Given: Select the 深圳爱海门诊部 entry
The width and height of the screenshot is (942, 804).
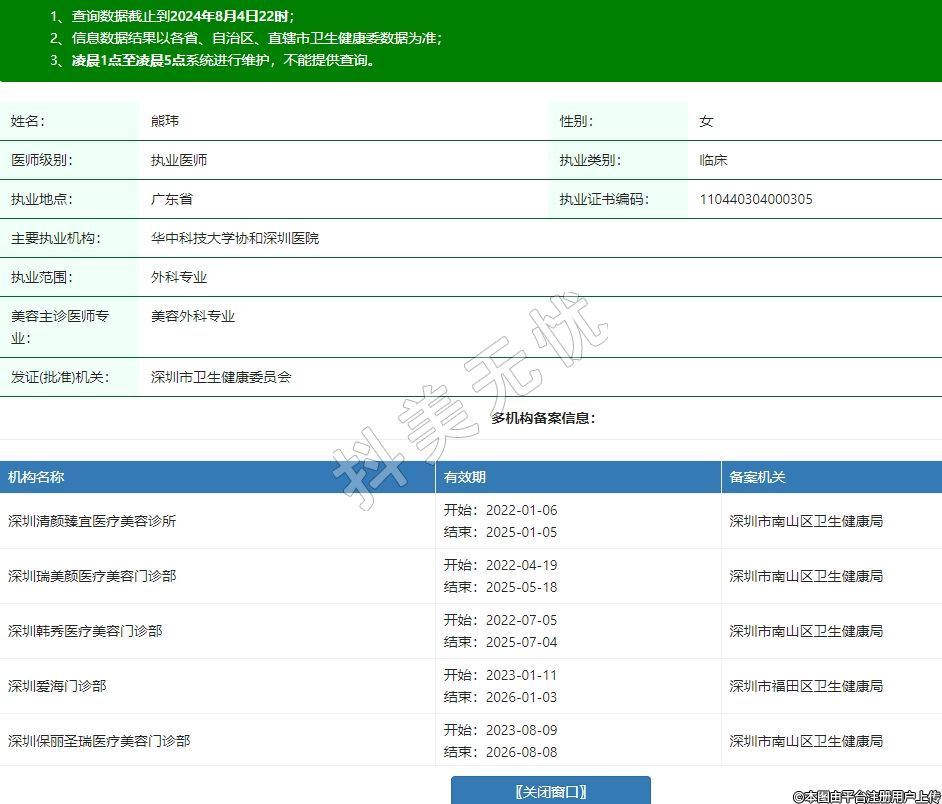Looking at the screenshot, I should [57, 686].
